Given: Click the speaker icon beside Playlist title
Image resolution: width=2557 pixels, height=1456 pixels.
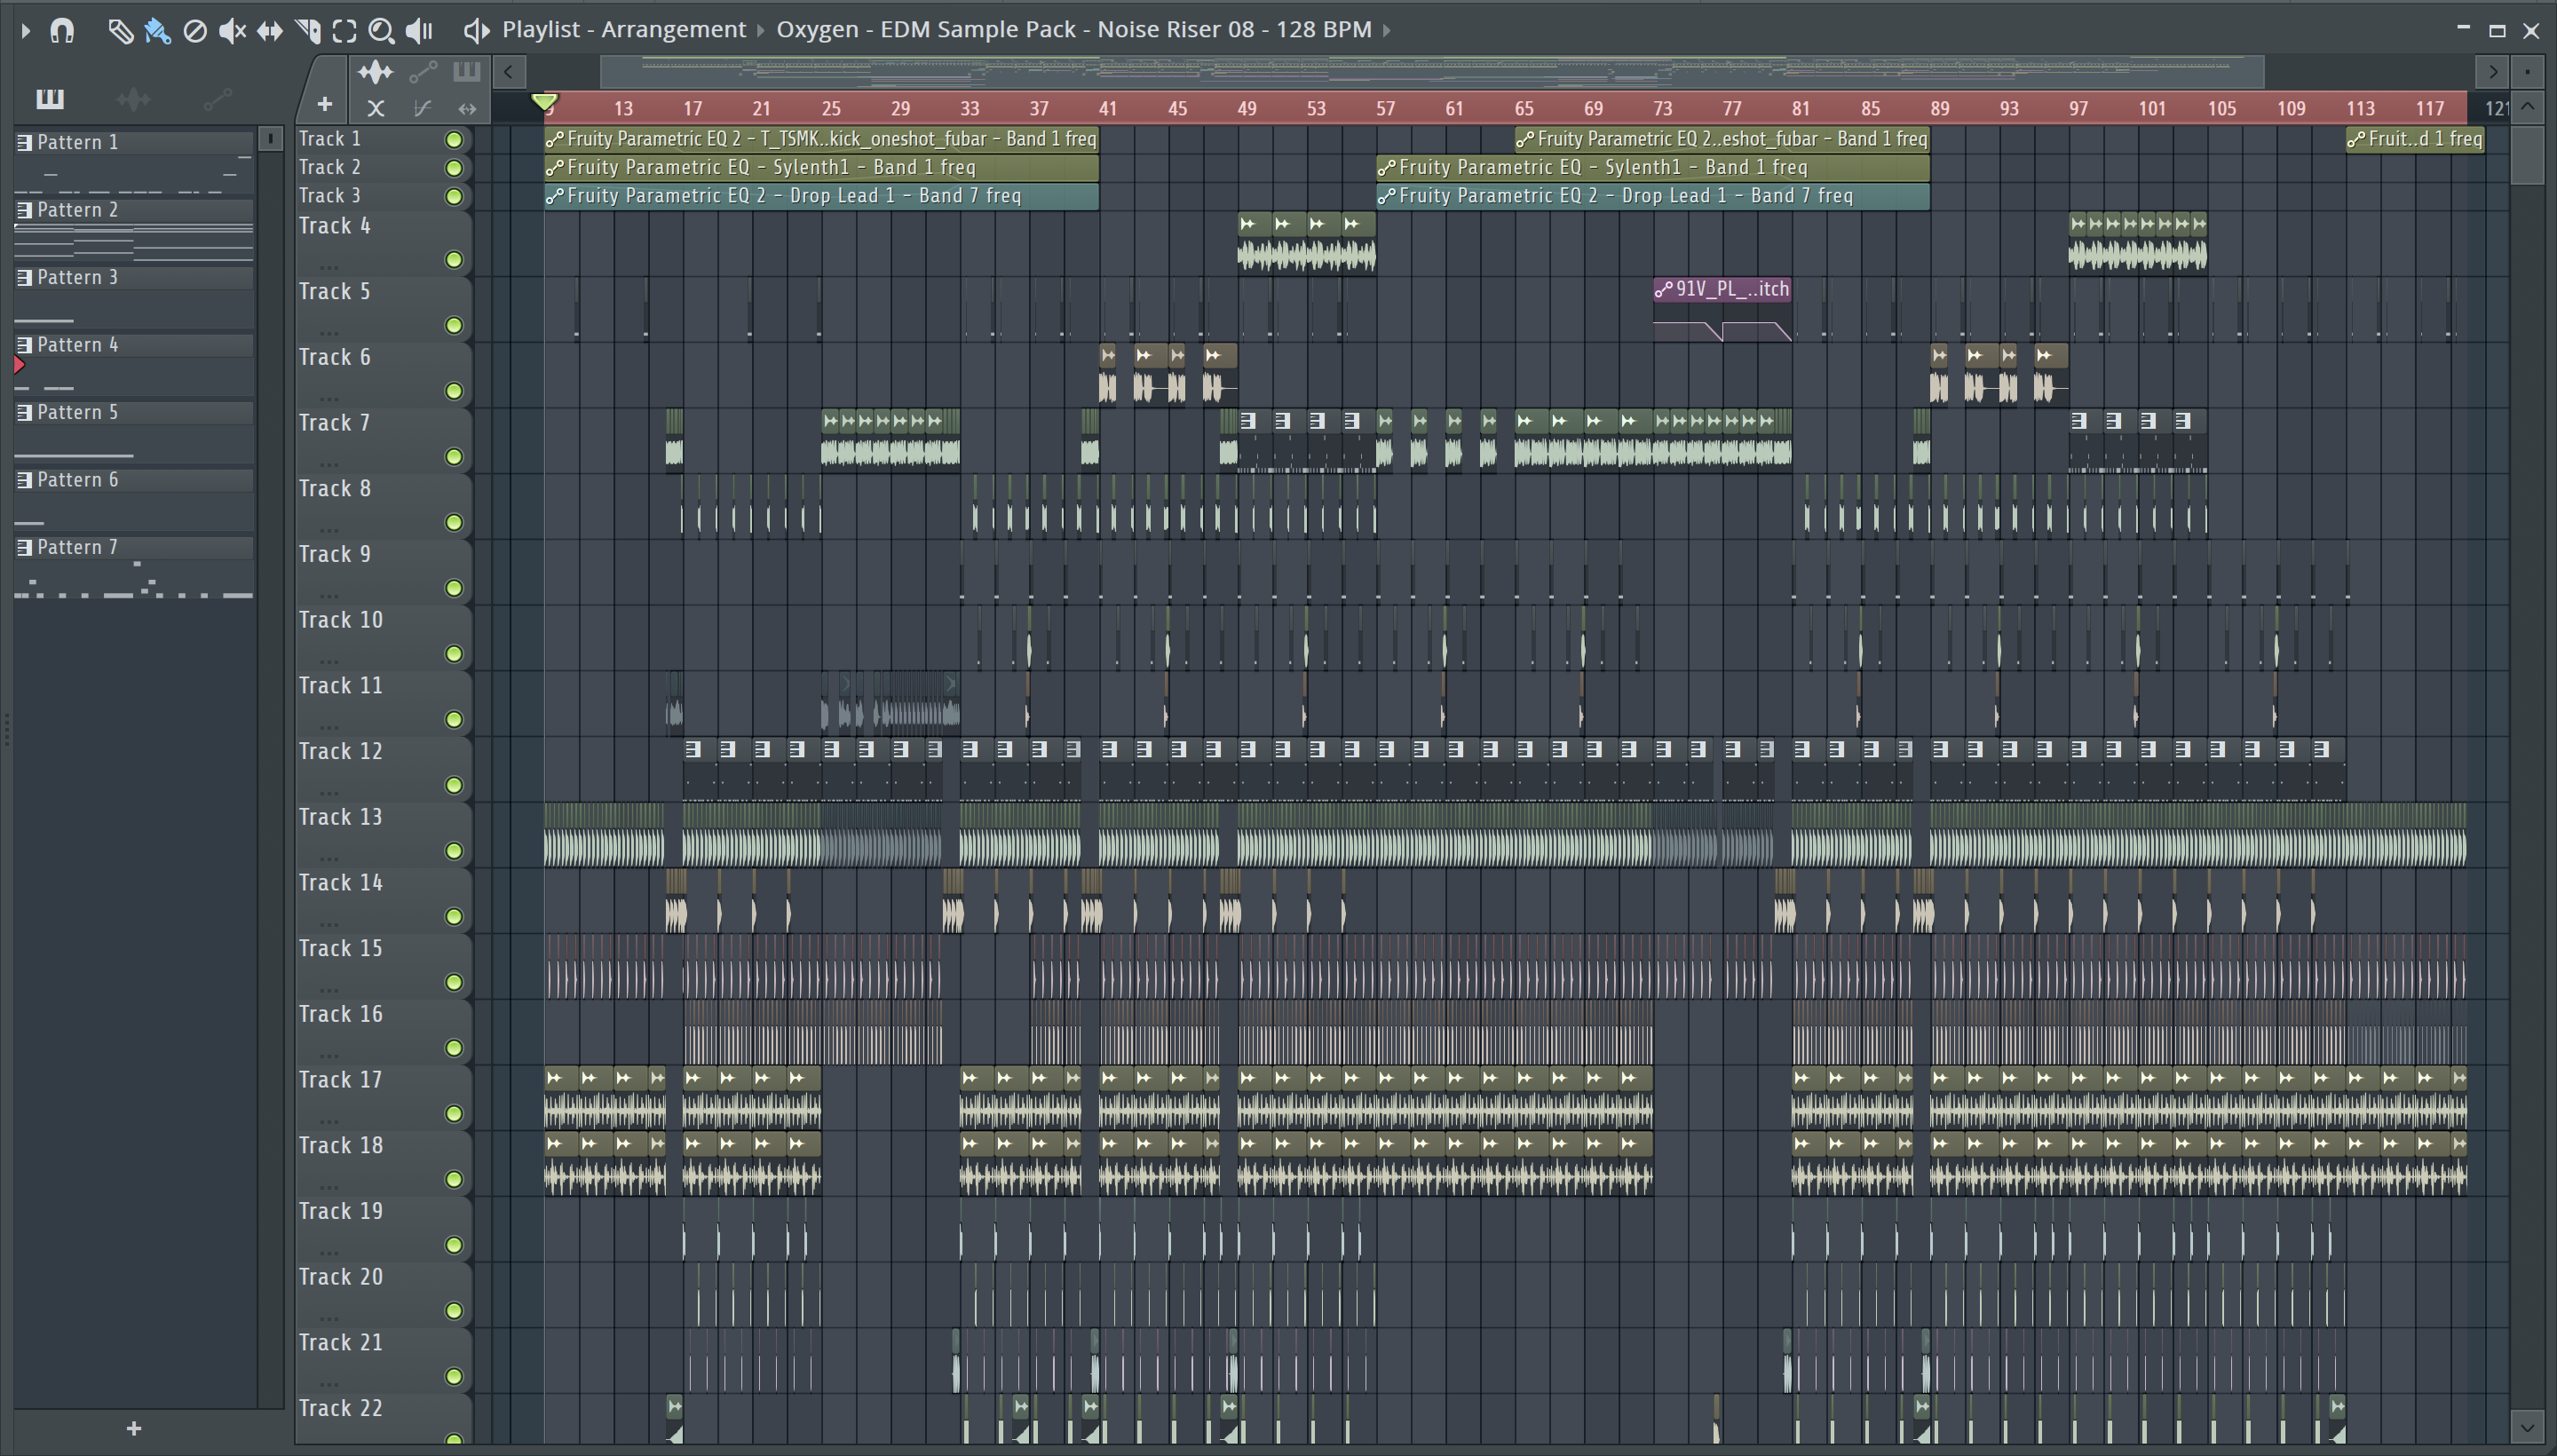Looking at the screenshot, I should pyautogui.click(x=476, y=30).
